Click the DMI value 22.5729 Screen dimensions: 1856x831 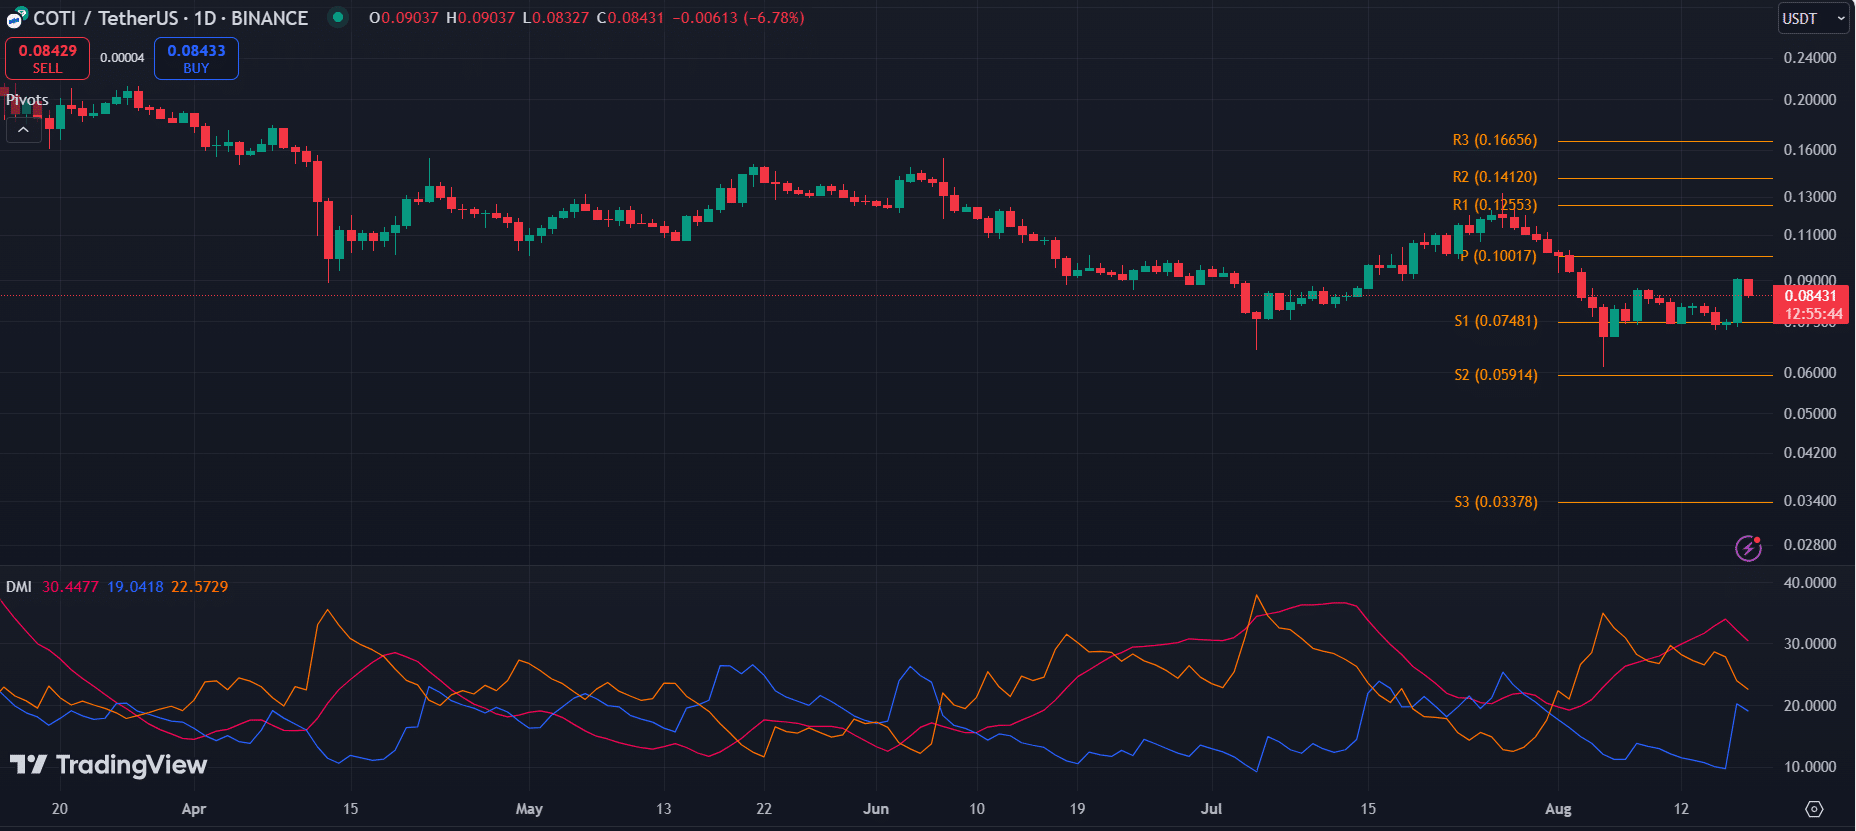(x=199, y=587)
